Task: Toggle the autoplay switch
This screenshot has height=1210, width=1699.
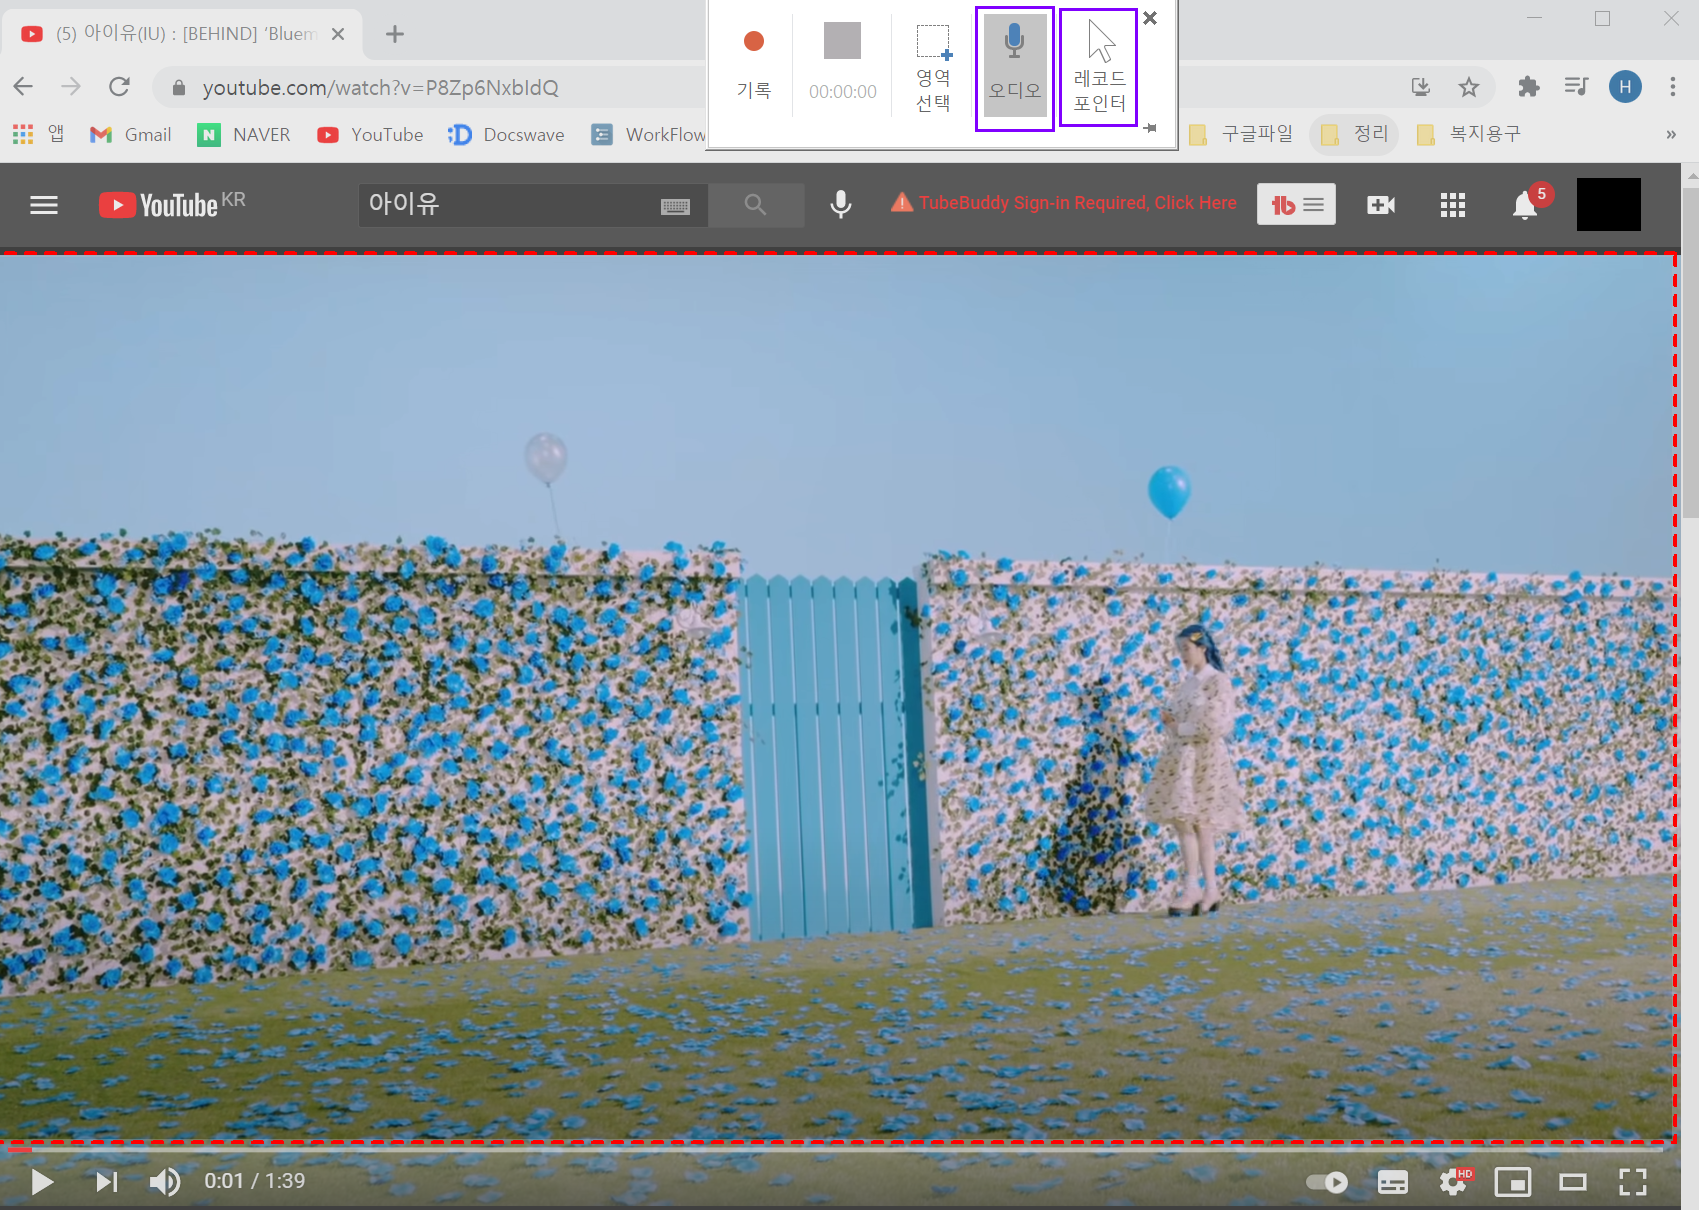Action: pyautogui.click(x=1327, y=1183)
